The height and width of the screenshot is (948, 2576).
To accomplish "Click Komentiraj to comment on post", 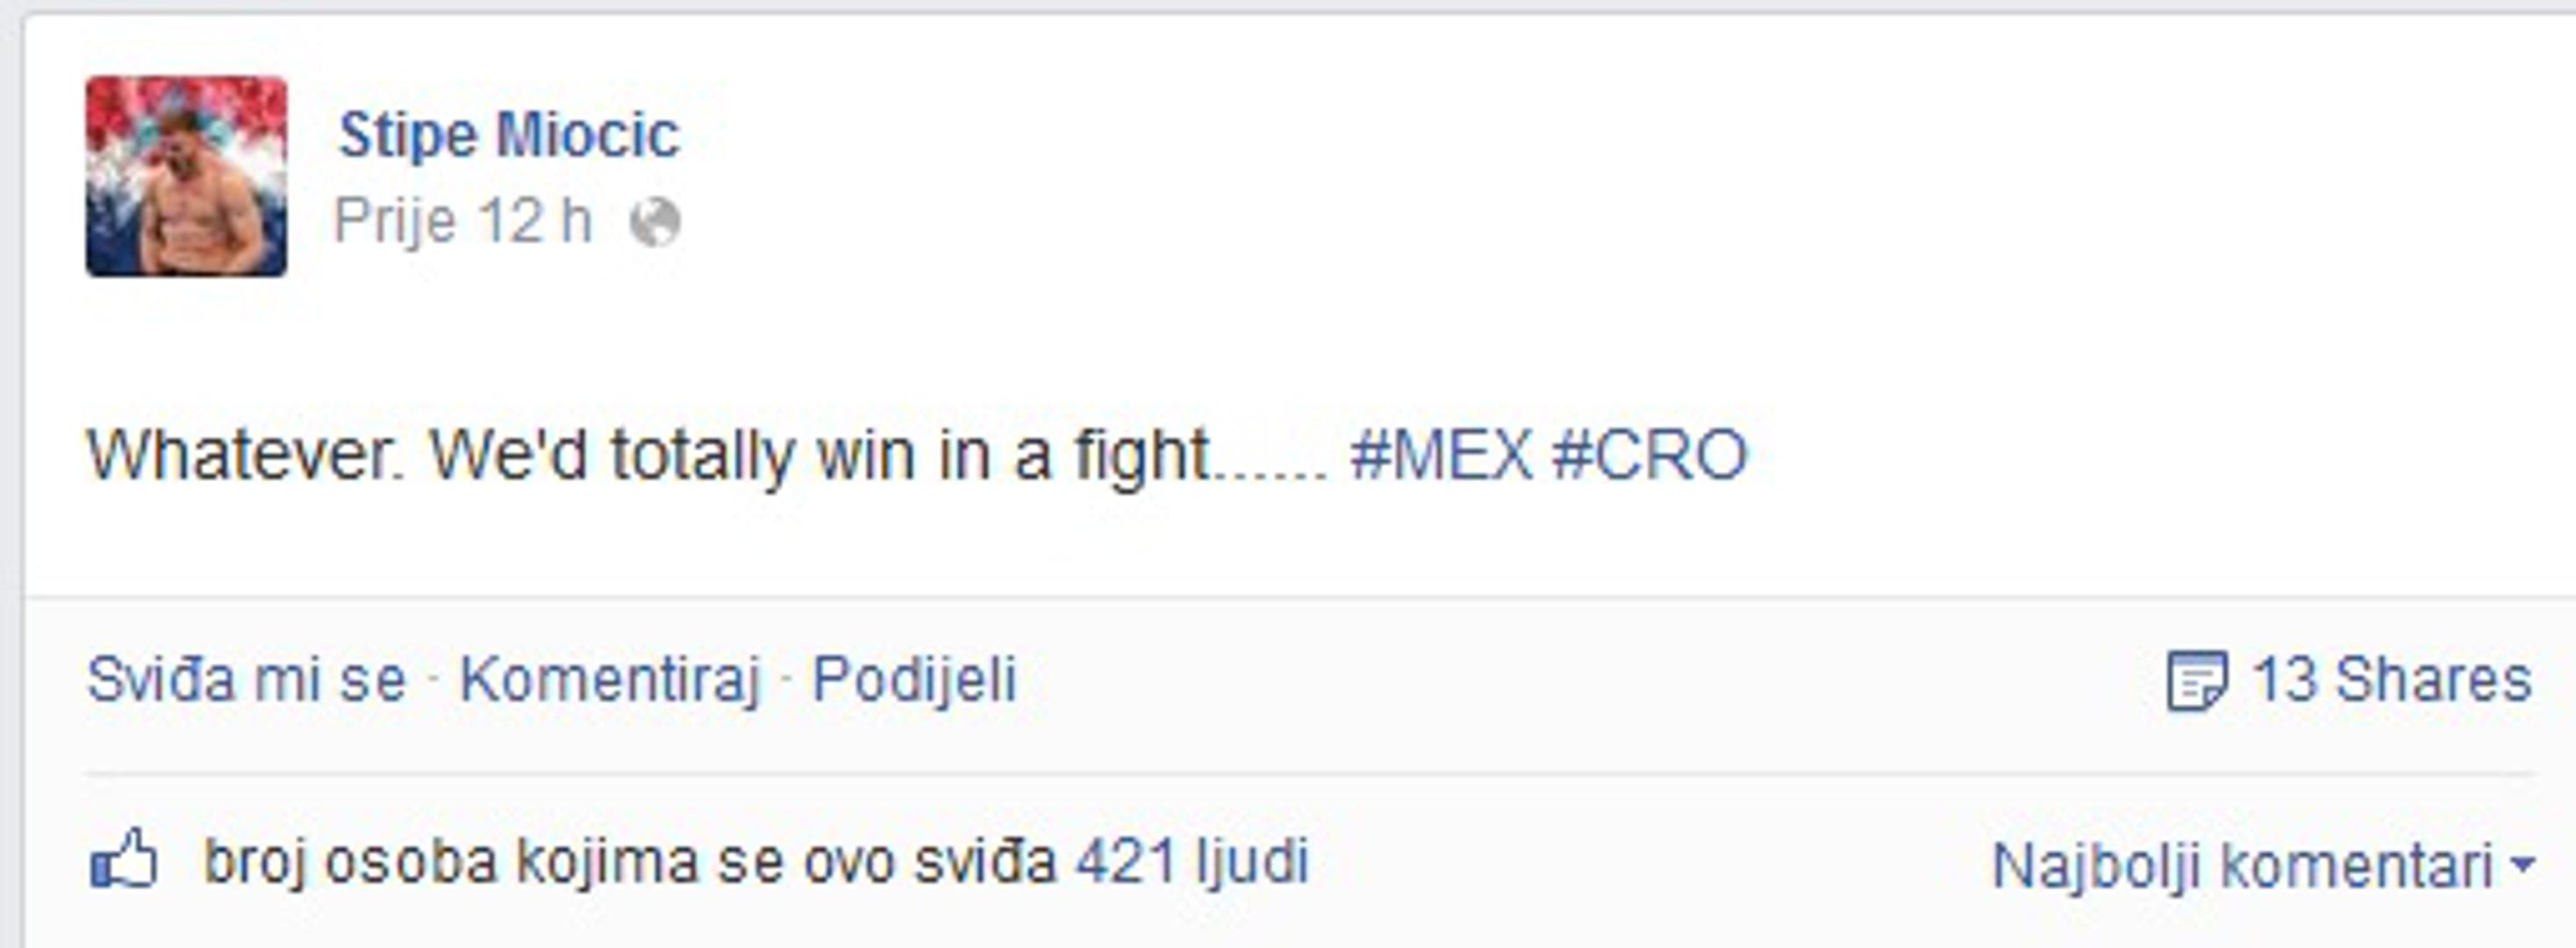I will 610,680.
